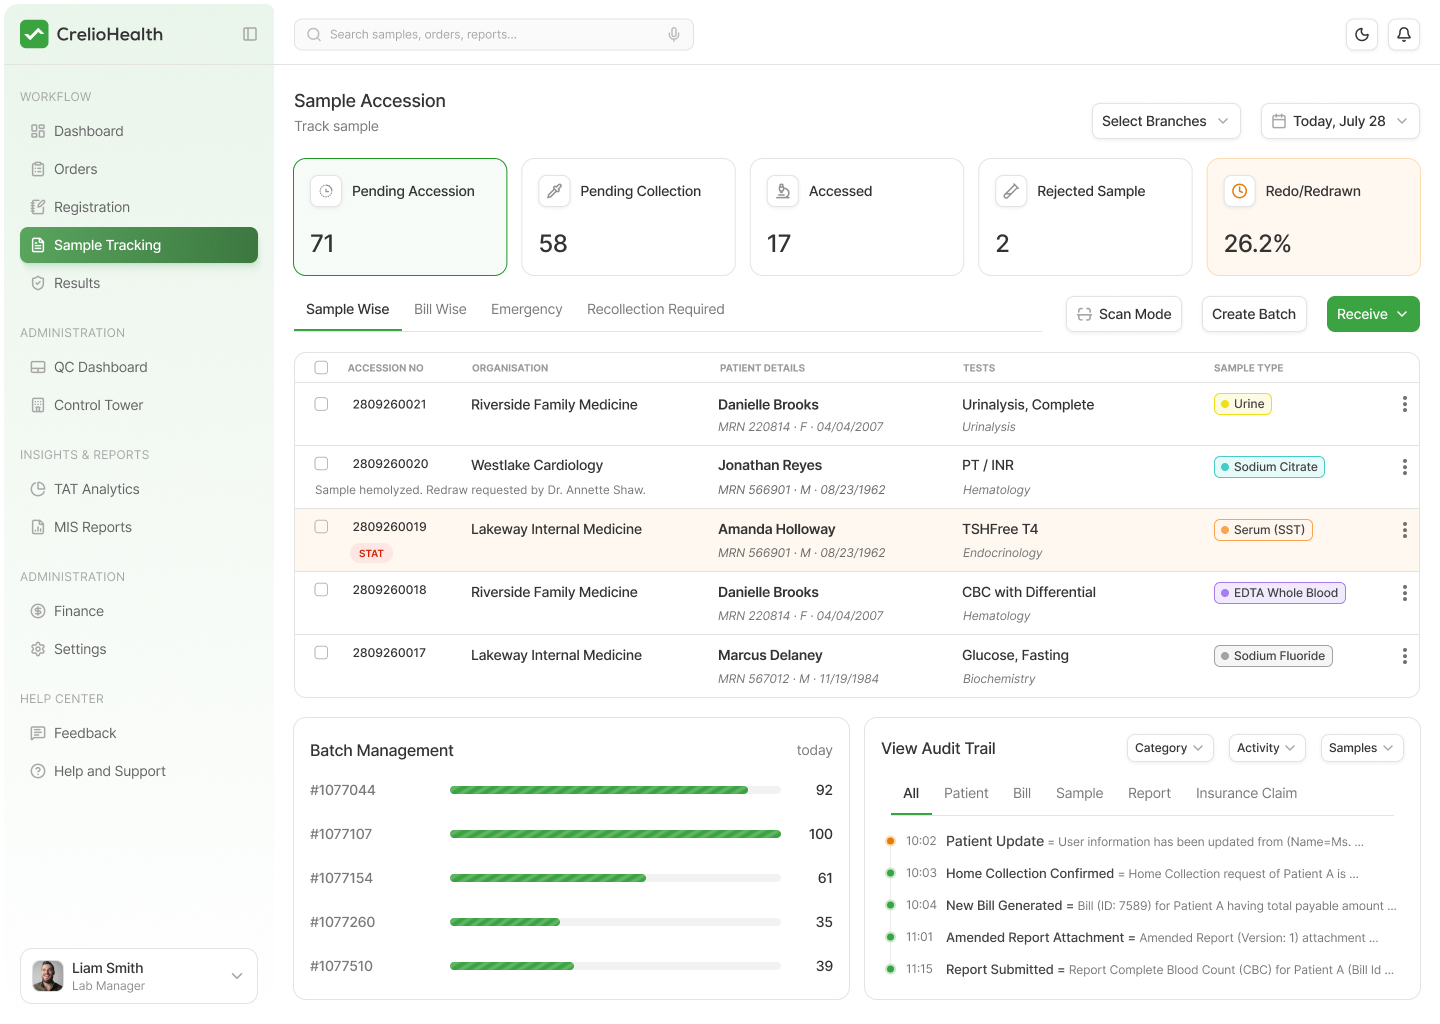
Task: Check the row 2809260017 checkbox
Action: tap(321, 653)
